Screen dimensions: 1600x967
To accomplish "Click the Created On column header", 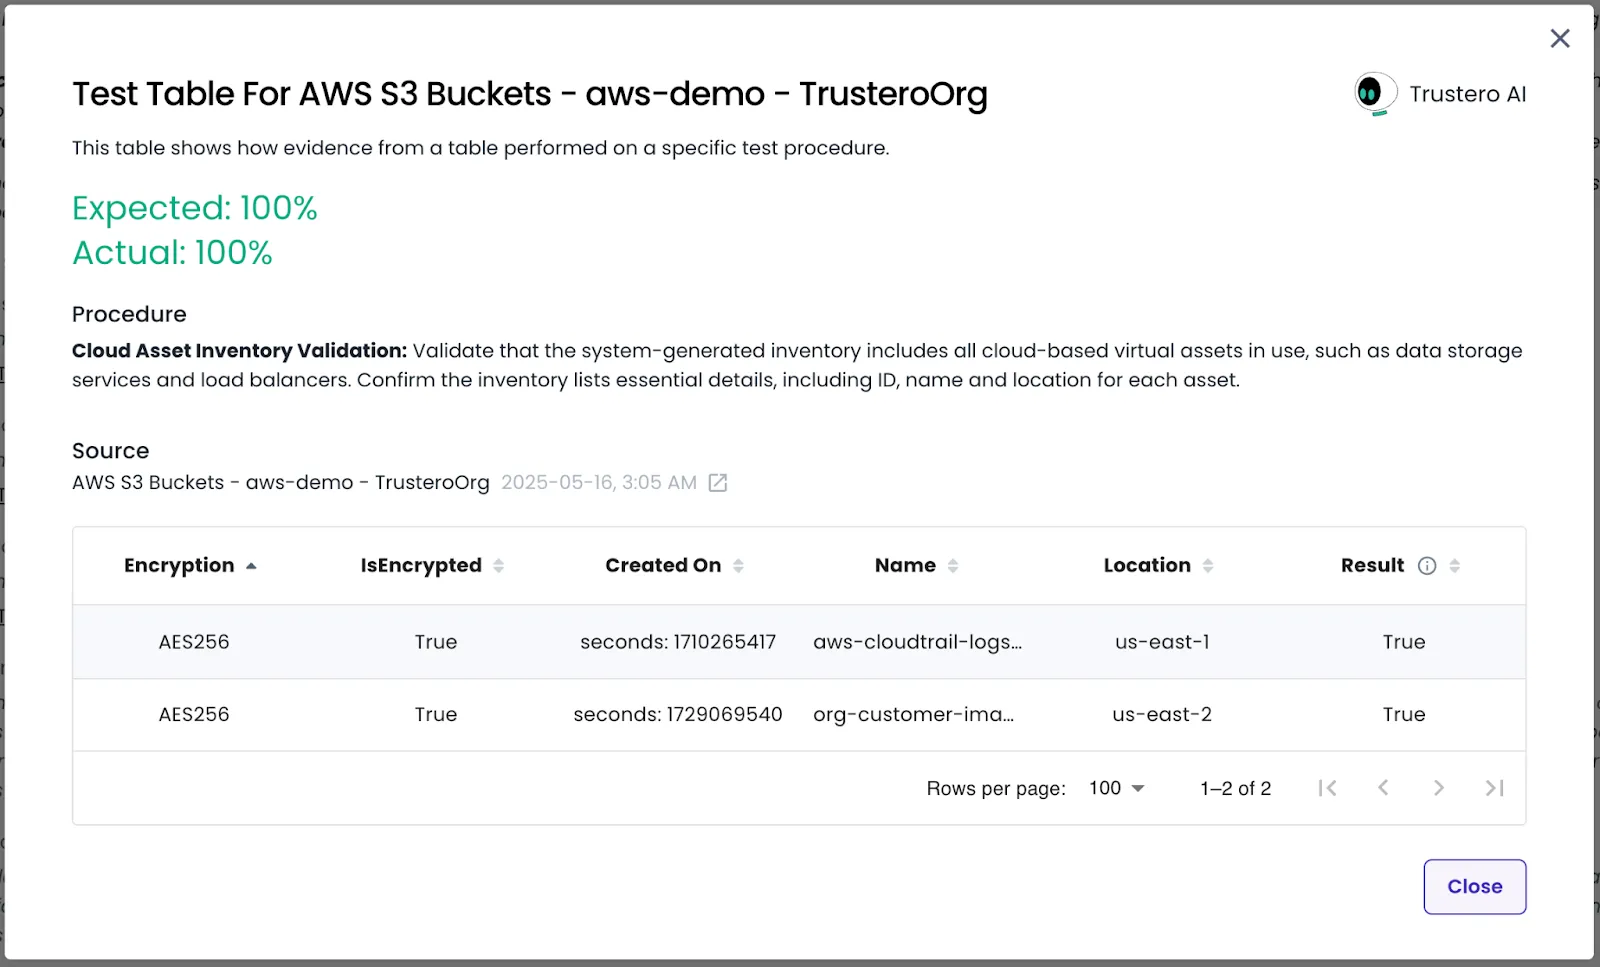I will click(663, 566).
